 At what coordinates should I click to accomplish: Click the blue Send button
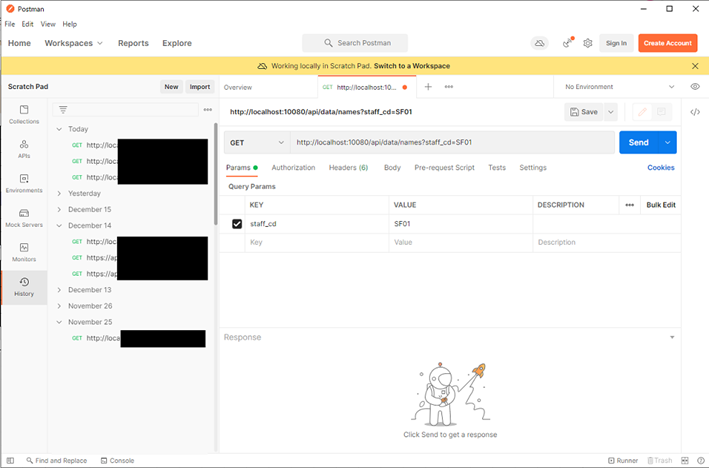(x=639, y=143)
